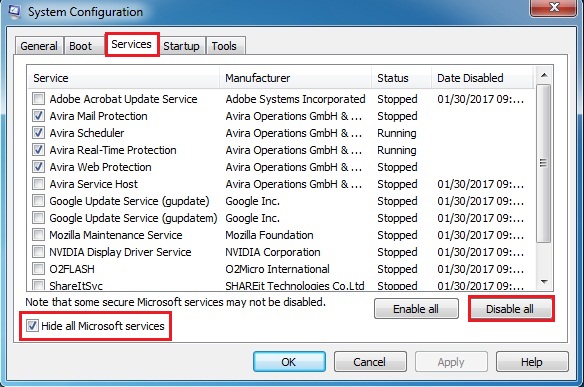Uncheck the Avira Scheduler checkbox
Viewport: 584px width, 387px height.
pyautogui.click(x=38, y=133)
